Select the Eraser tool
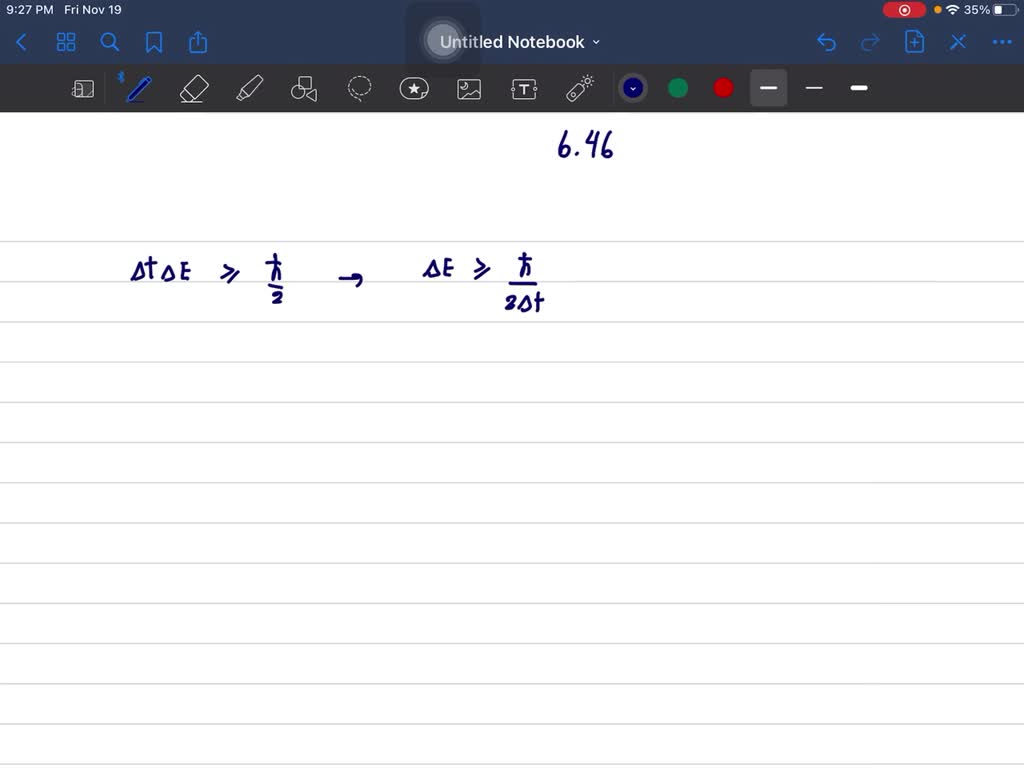This screenshot has height=768, width=1024. coord(194,88)
